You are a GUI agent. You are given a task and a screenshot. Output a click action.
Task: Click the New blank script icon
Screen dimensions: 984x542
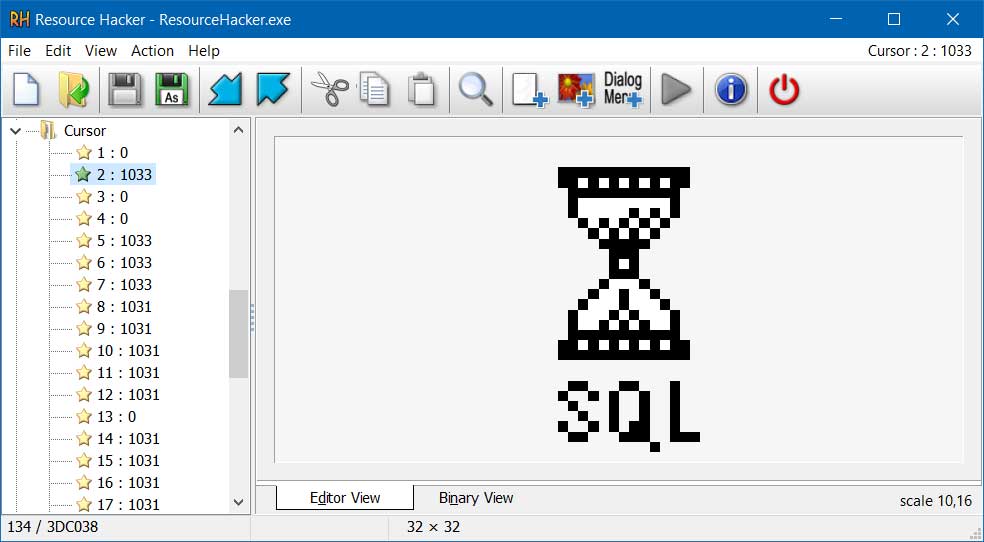(26, 90)
